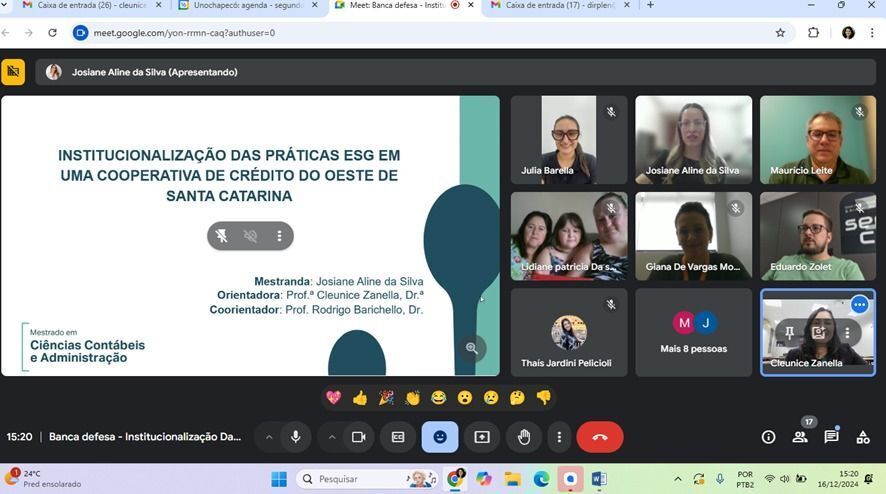Open presentation tile more options menu
Viewport: 886px width, 494px height.
[279, 236]
